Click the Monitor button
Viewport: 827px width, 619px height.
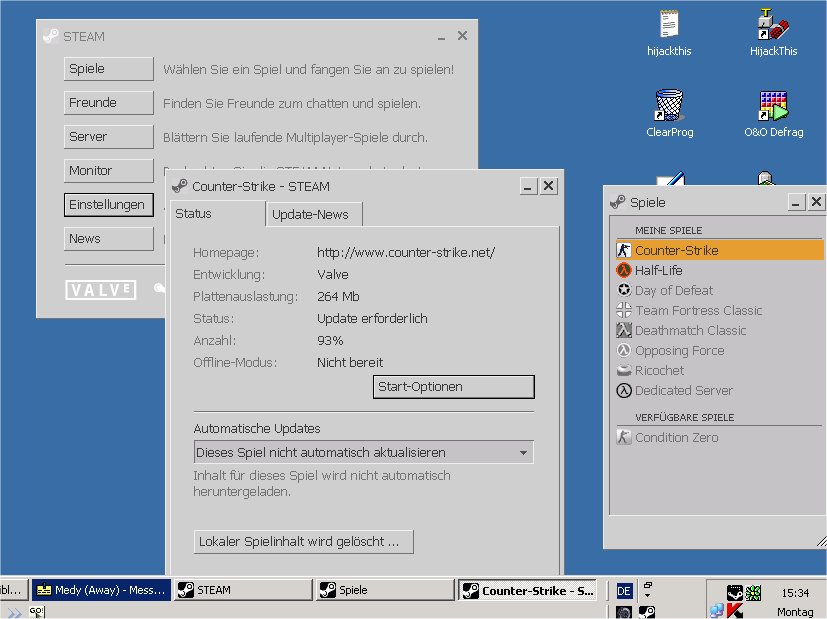(x=109, y=170)
